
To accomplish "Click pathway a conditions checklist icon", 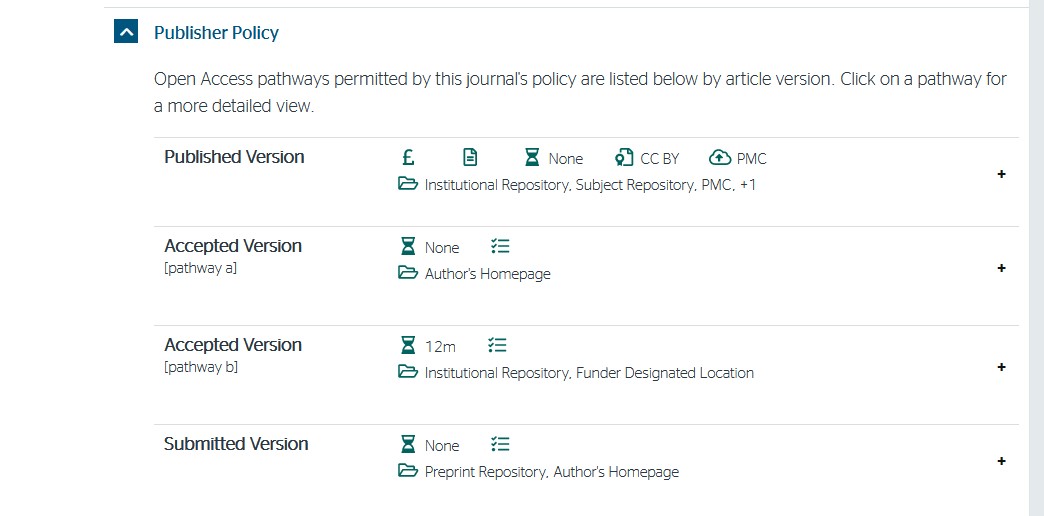I will (x=500, y=246).
